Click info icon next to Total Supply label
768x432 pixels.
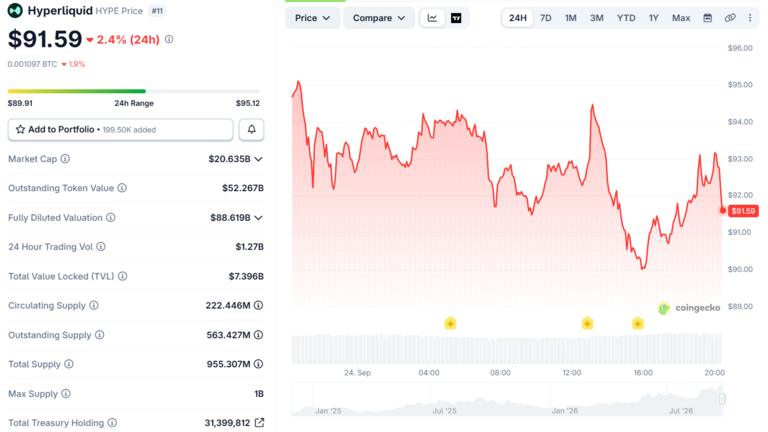point(69,364)
